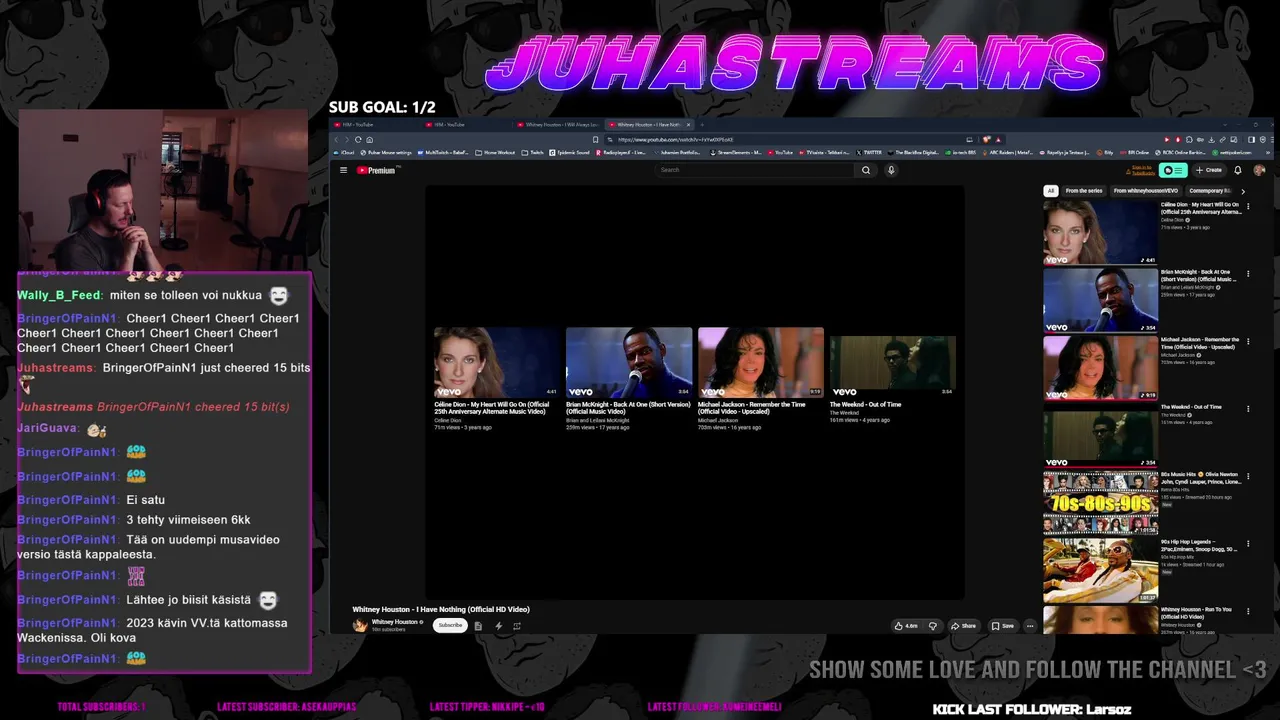Open more actions menu below the video
Viewport: 1280px width, 720px height.
click(1030, 626)
